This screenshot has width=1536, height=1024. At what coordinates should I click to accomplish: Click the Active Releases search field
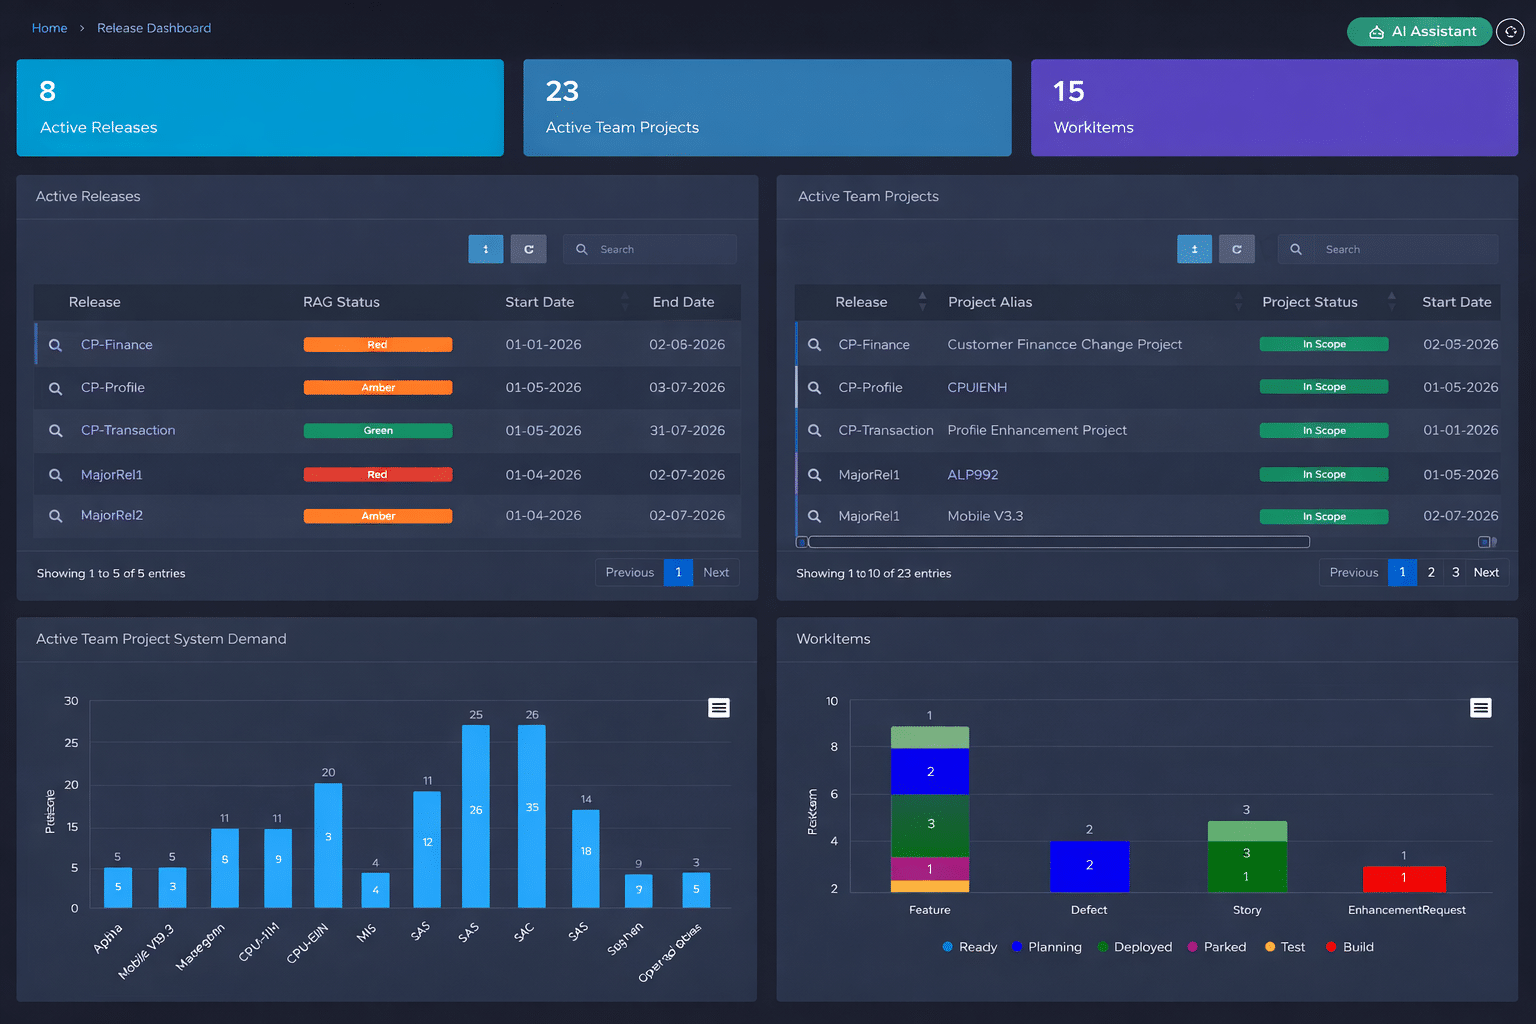point(660,249)
